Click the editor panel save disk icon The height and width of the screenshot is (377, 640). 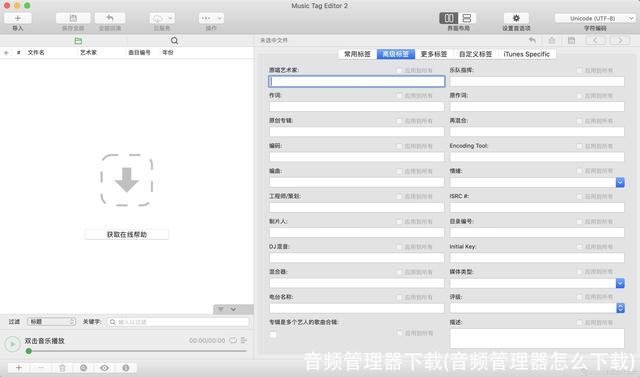coord(571,40)
